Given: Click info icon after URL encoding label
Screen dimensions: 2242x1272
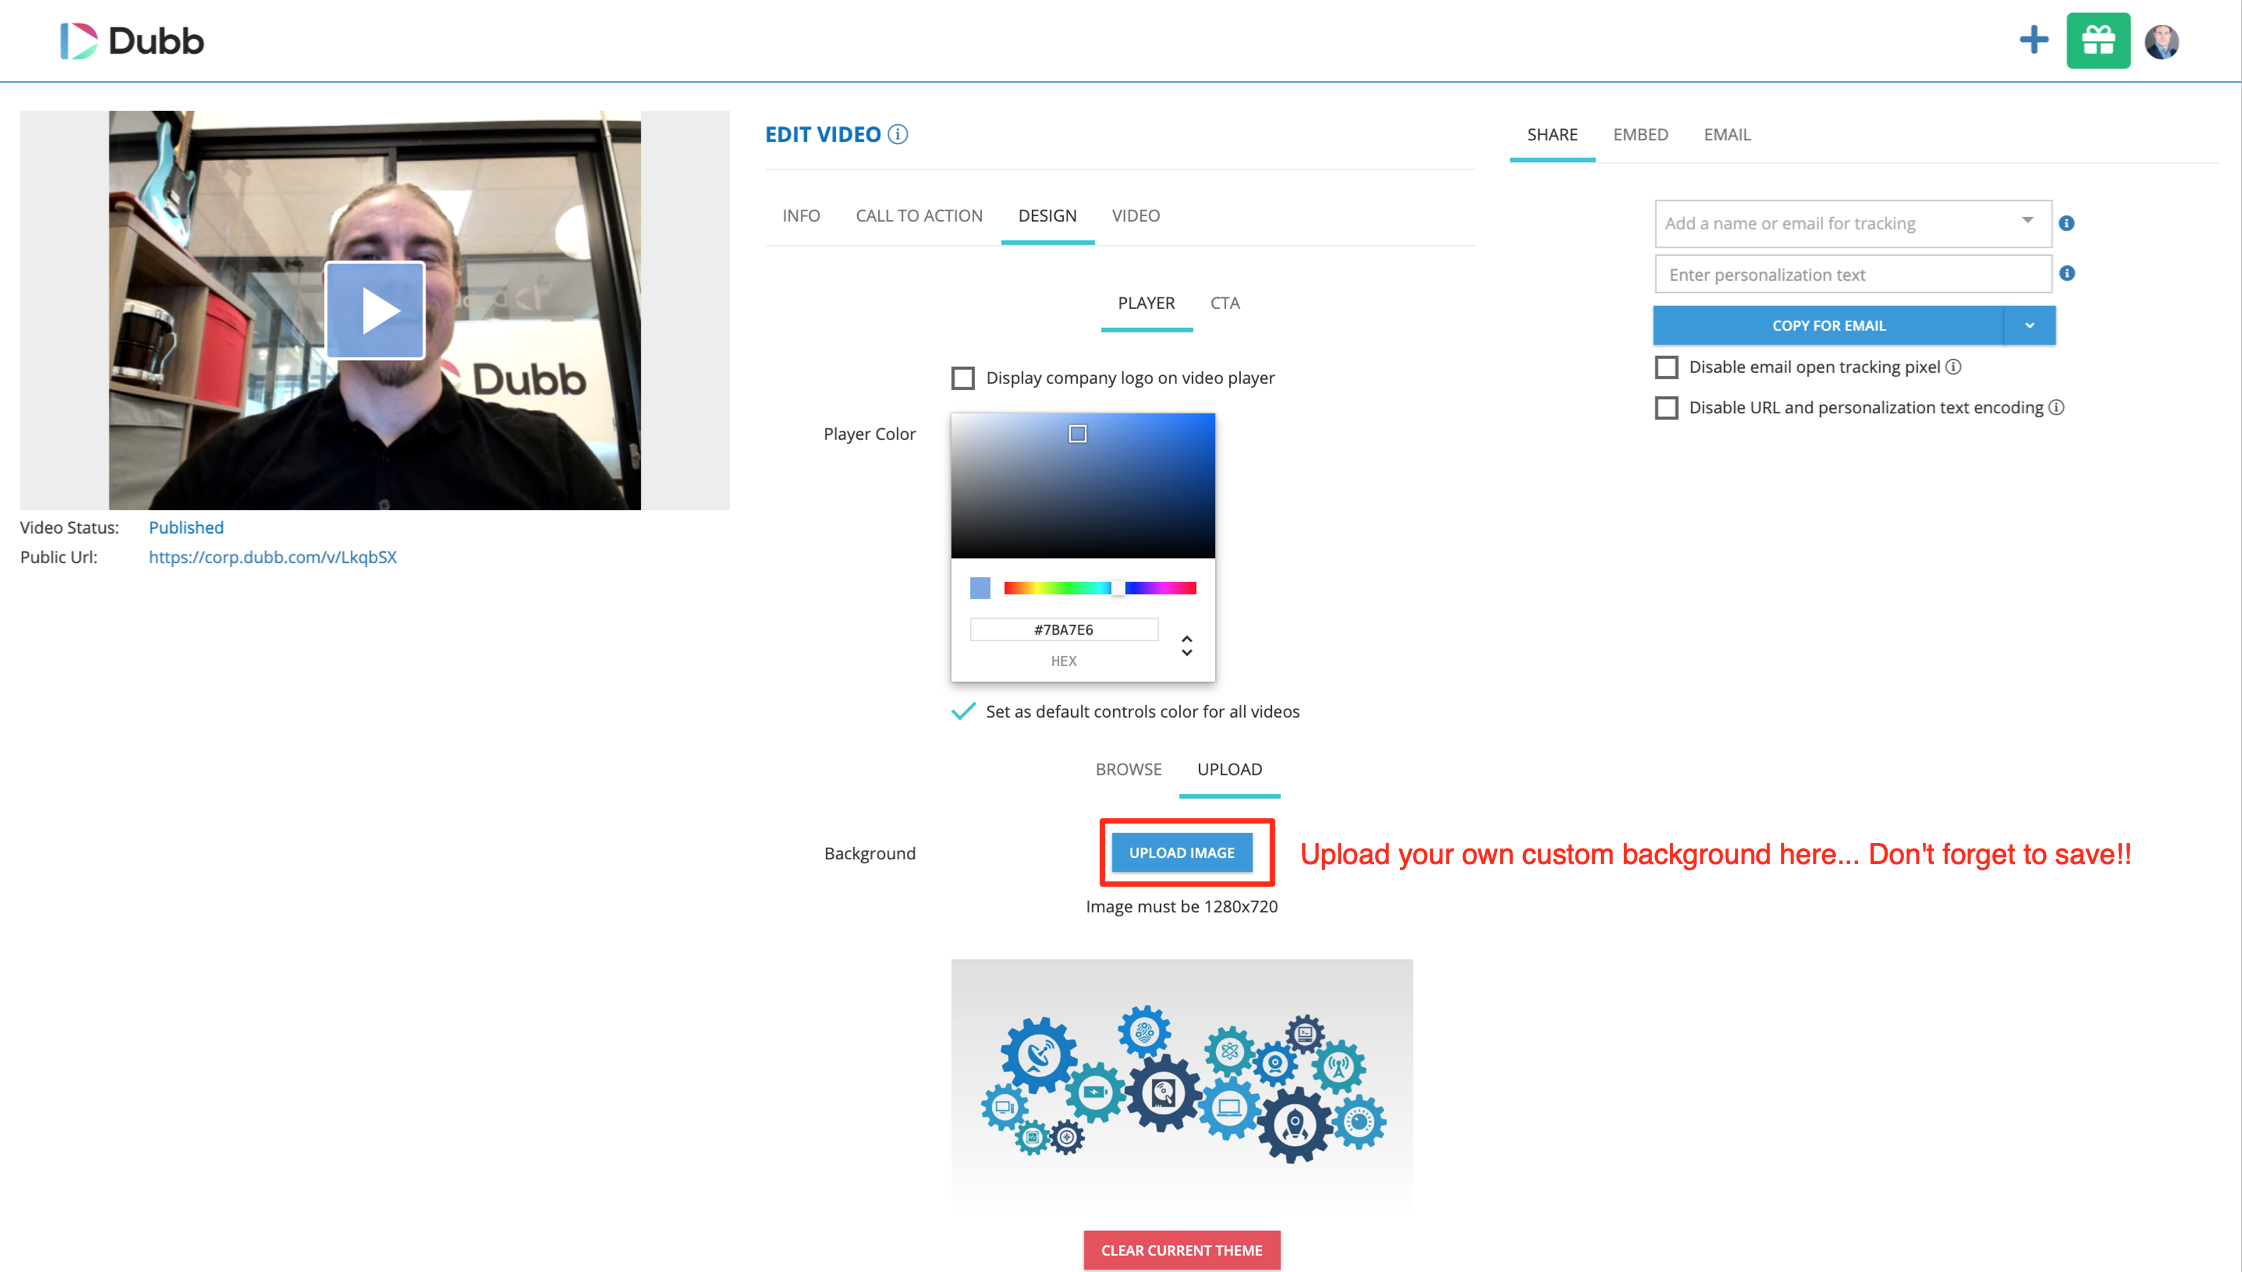Looking at the screenshot, I should (x=2057, y=407).
